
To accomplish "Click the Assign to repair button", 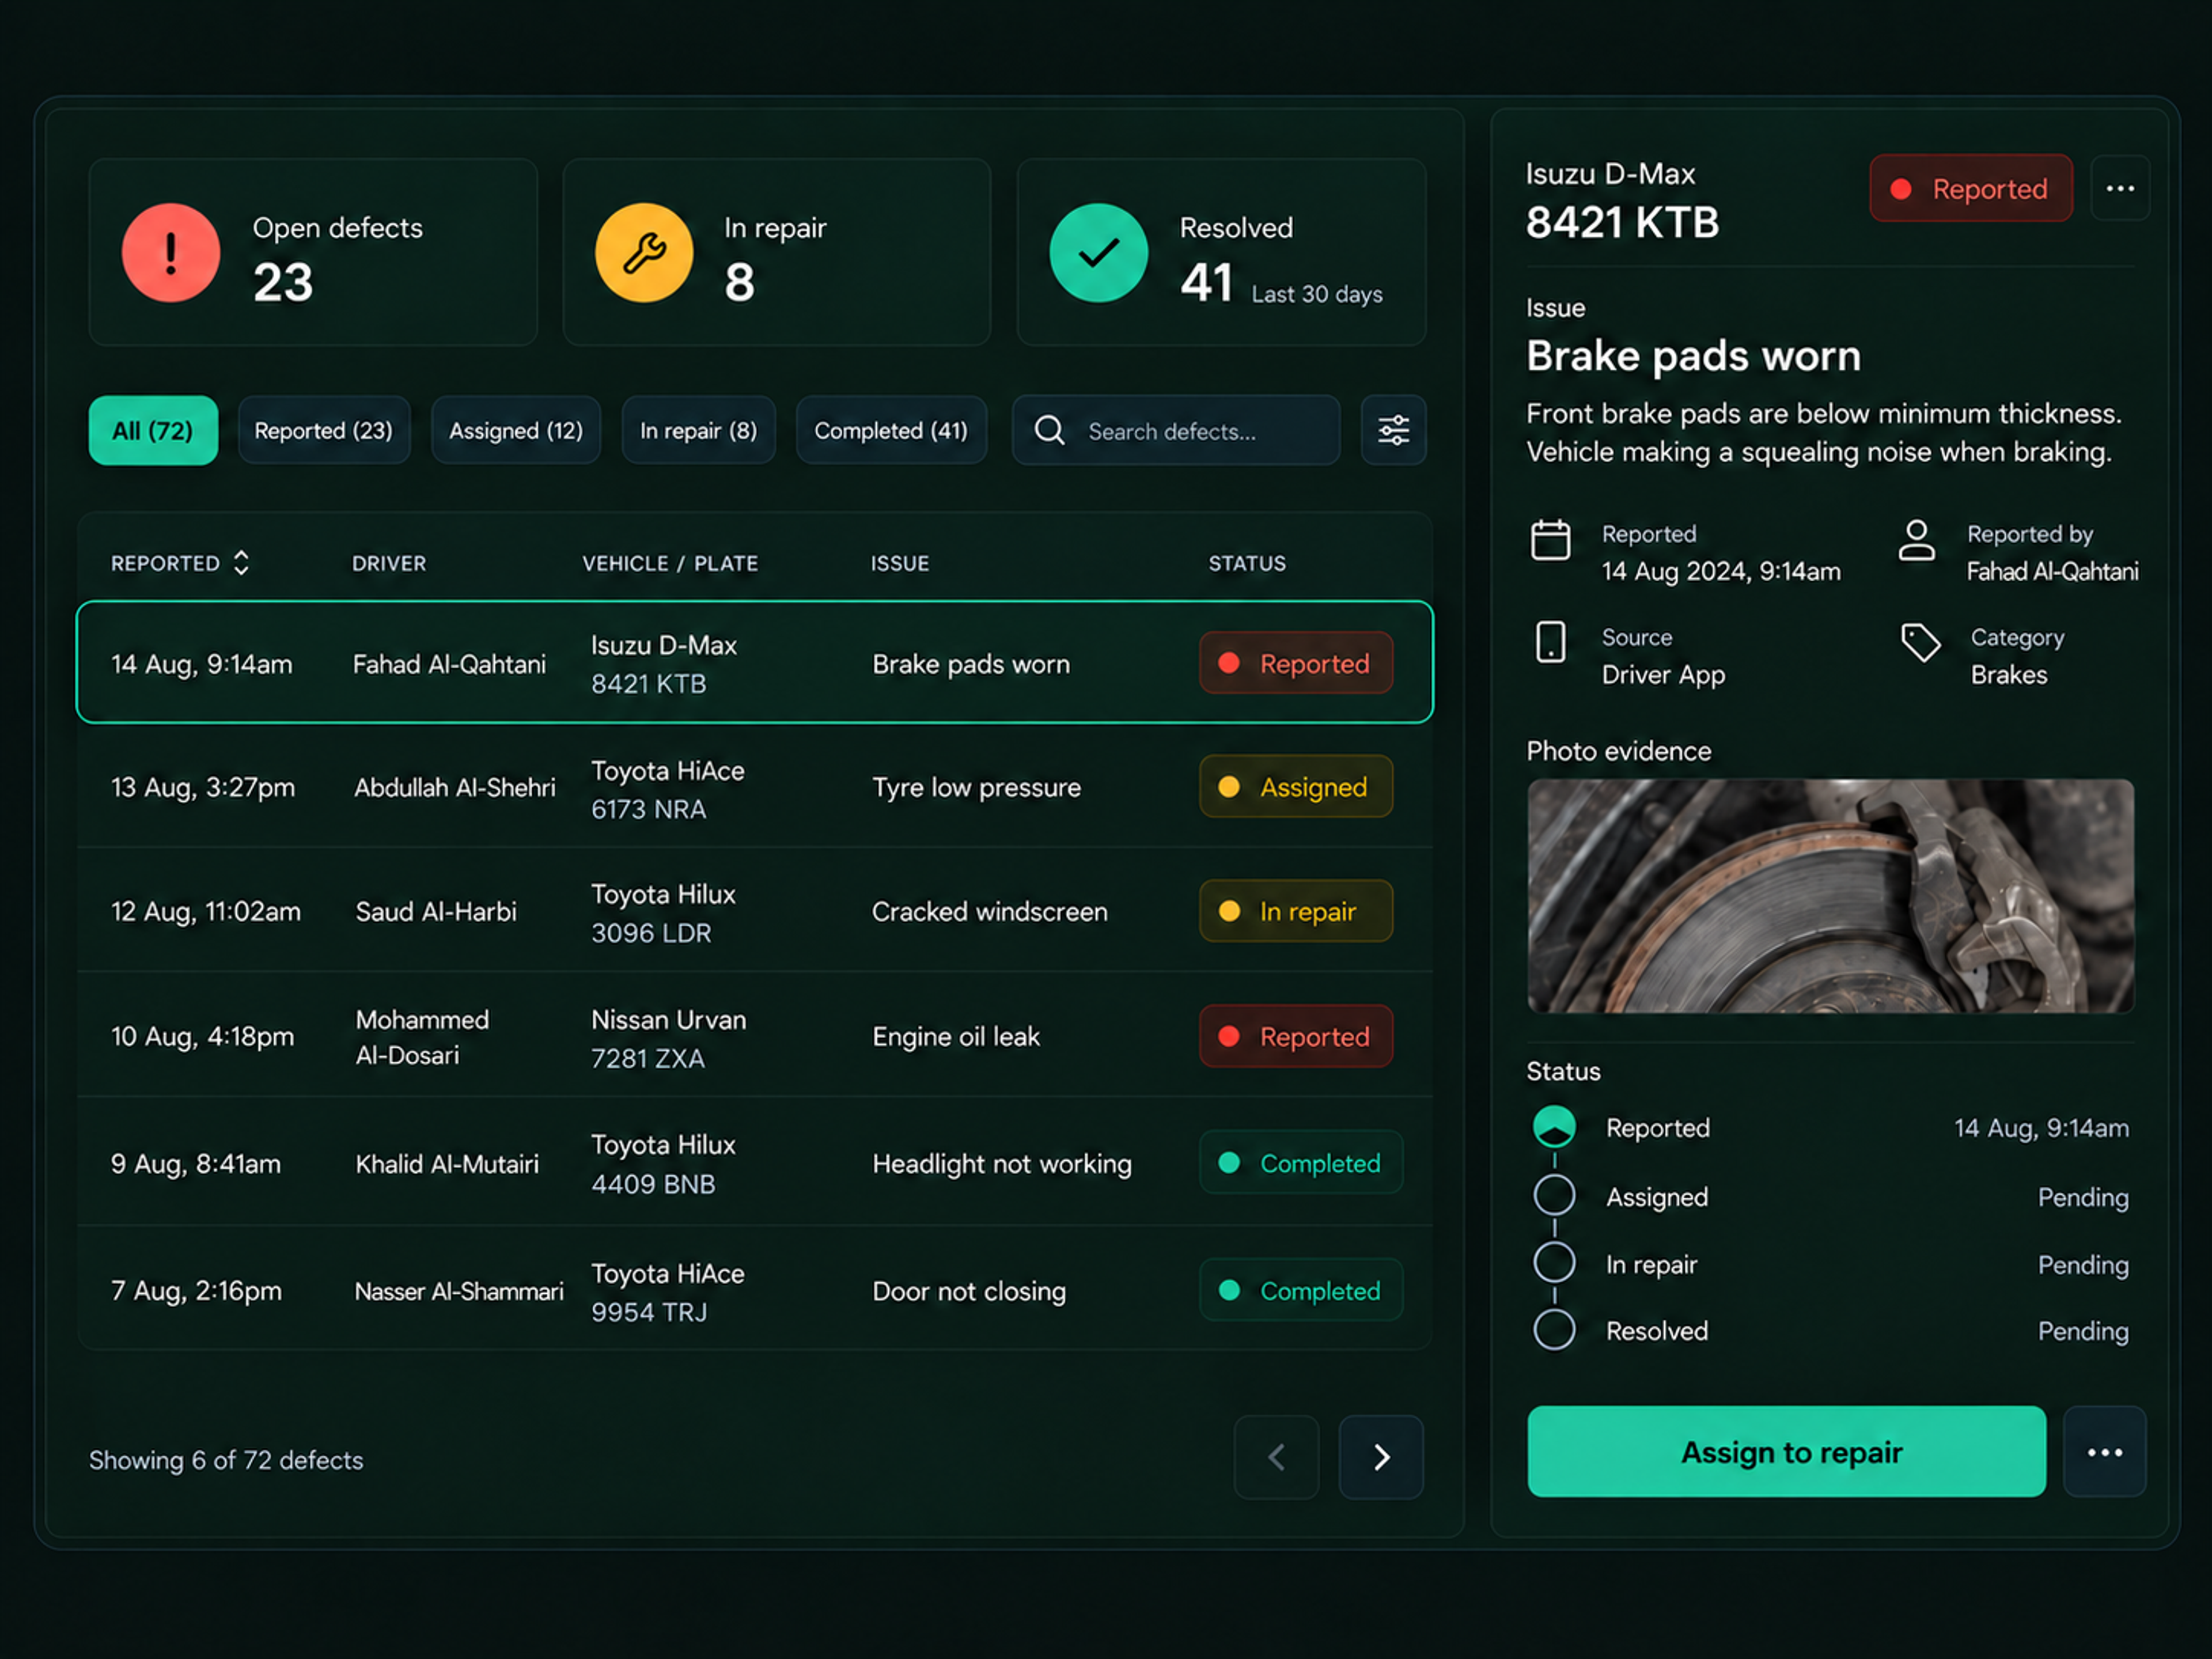I will 1786,1452.
